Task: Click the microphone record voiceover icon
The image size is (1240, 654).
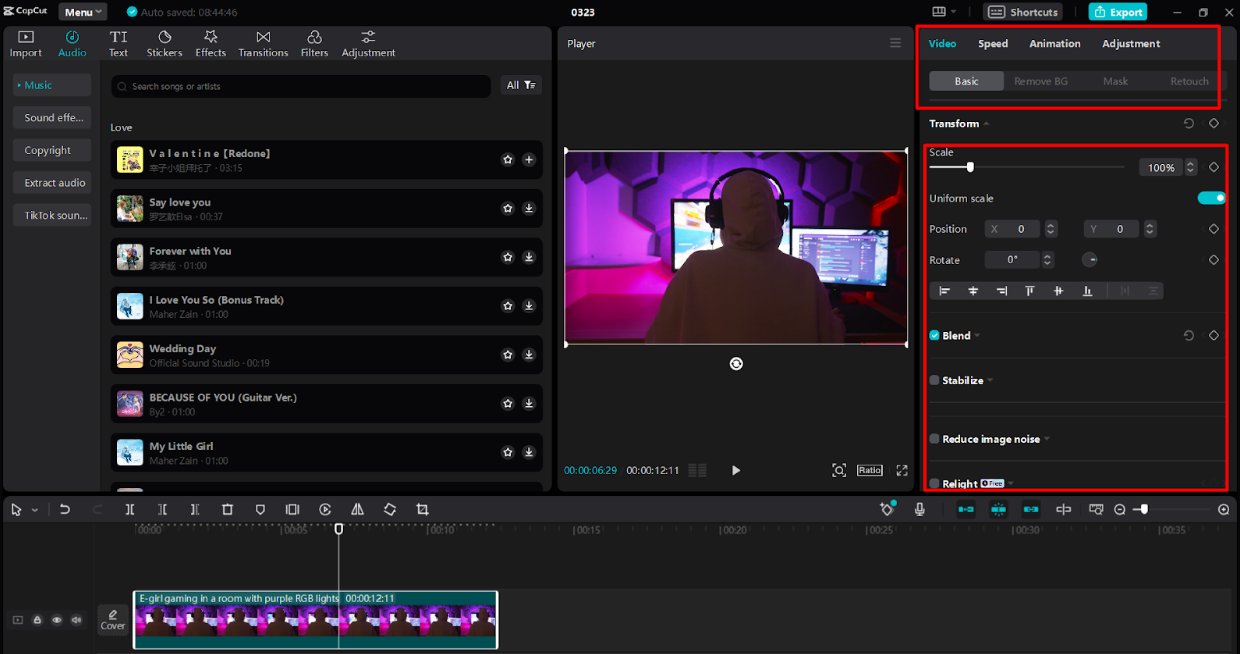Action: pos(919,510)
